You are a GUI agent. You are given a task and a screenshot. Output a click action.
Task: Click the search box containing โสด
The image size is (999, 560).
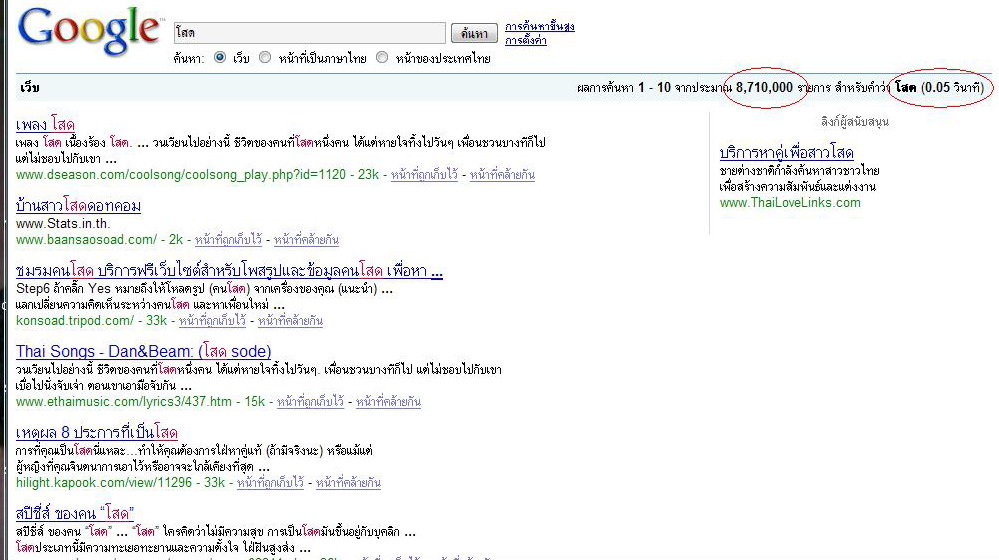click(310, 32)
